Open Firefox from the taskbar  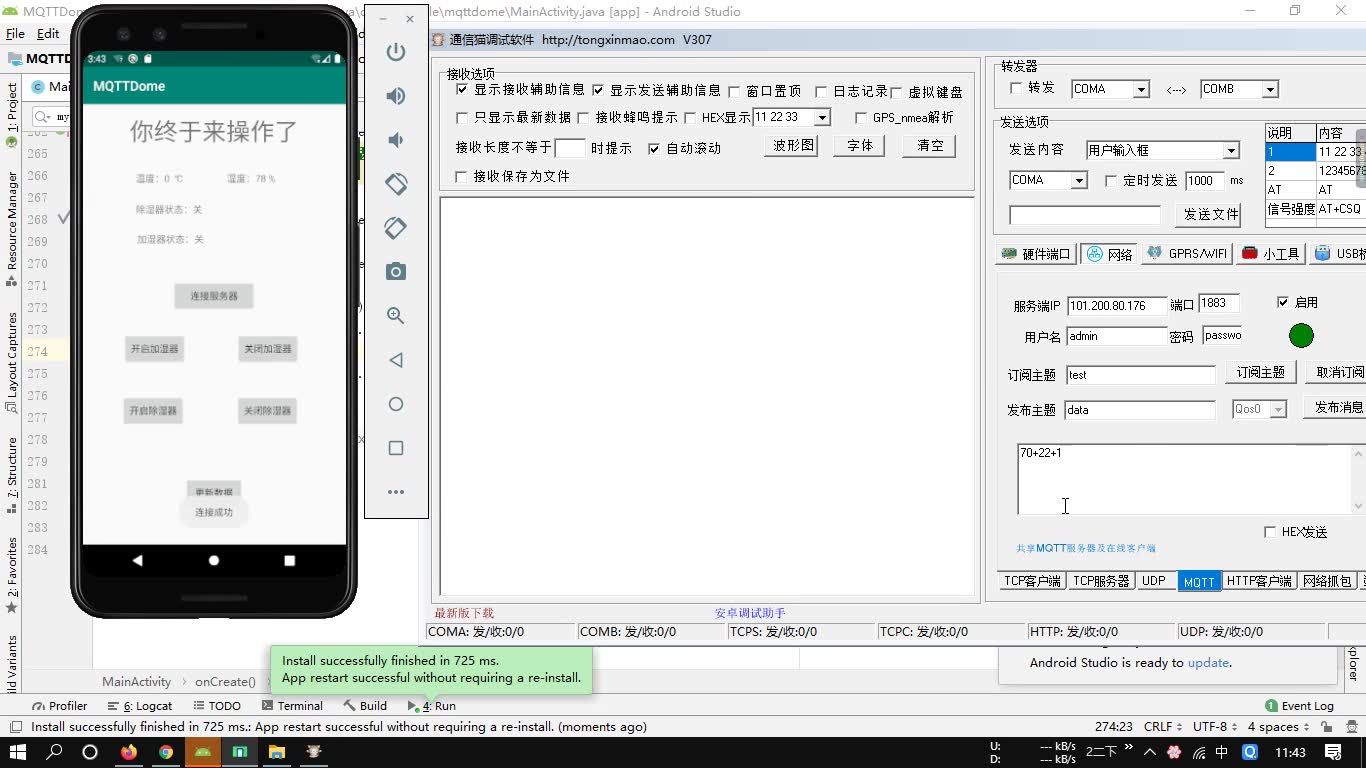click(129, 752)
